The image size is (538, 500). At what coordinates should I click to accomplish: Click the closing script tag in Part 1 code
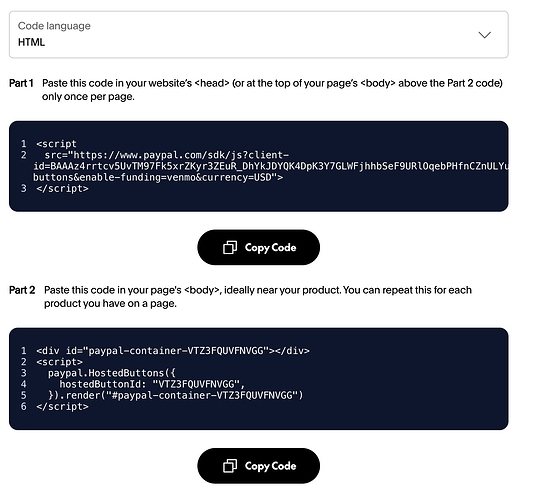pos(62,188)
